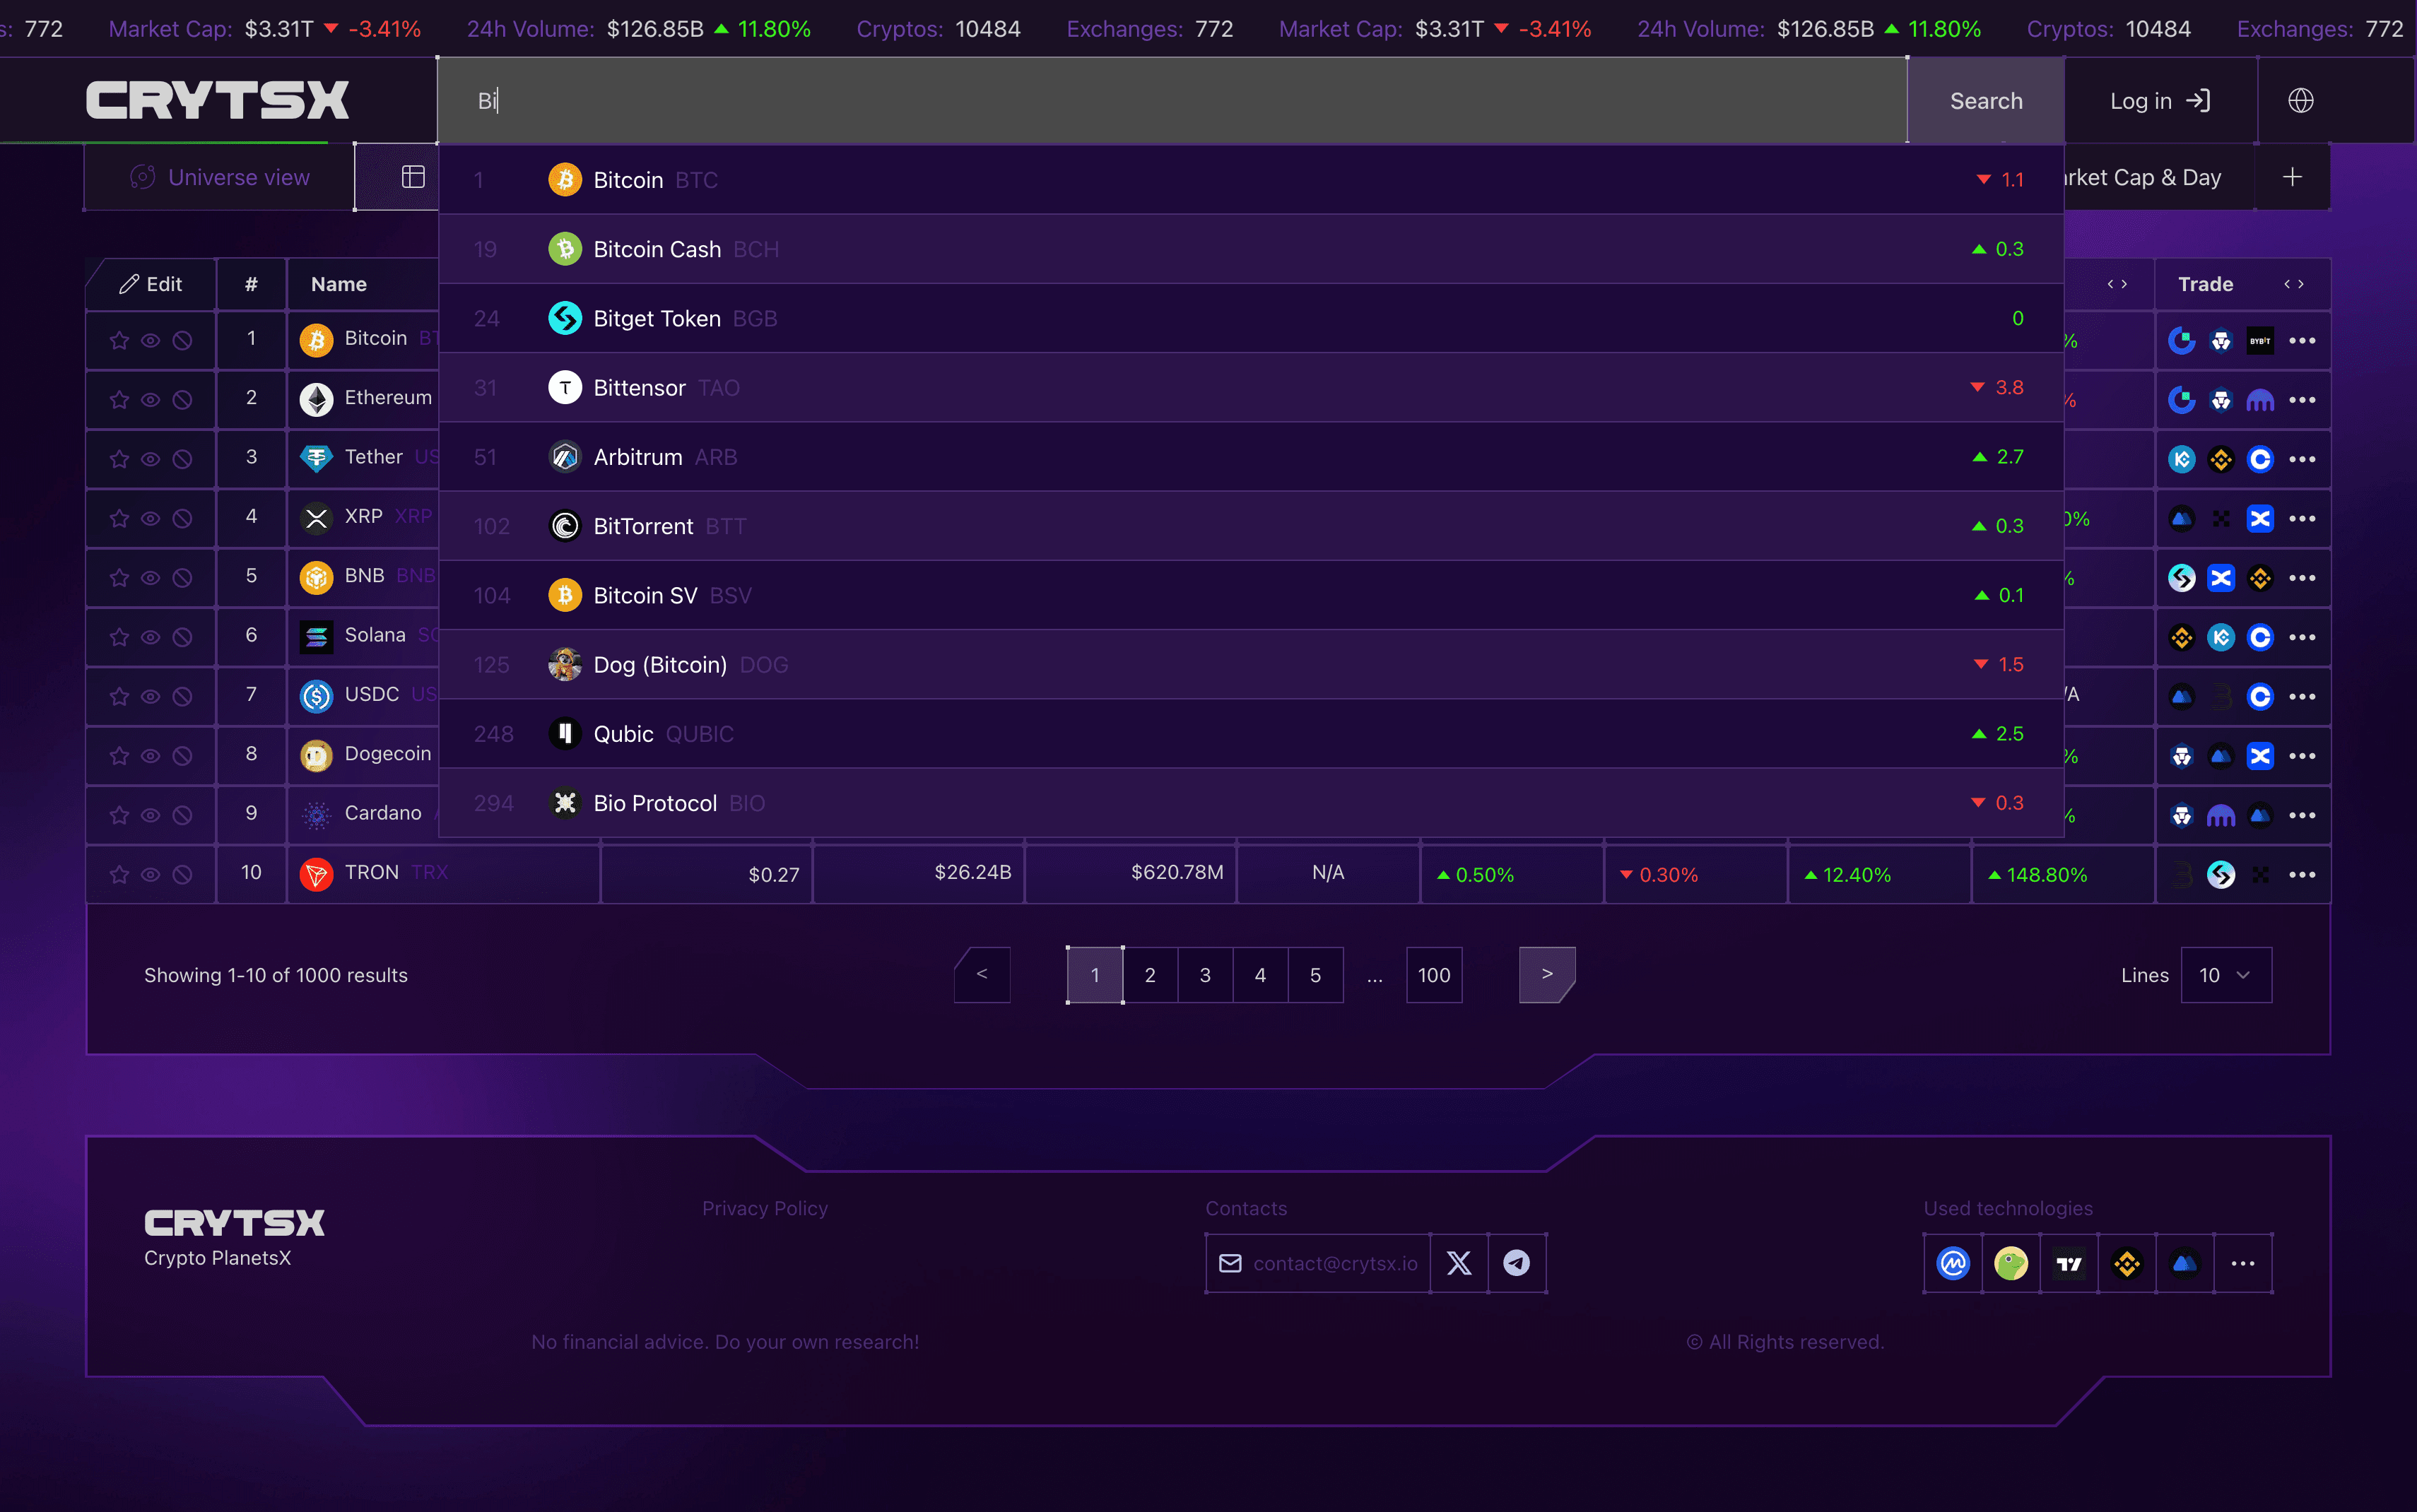Click the Coinbase icon in USDC row
This screenshot has width=2417, height=1512.
pos(2260,697)
